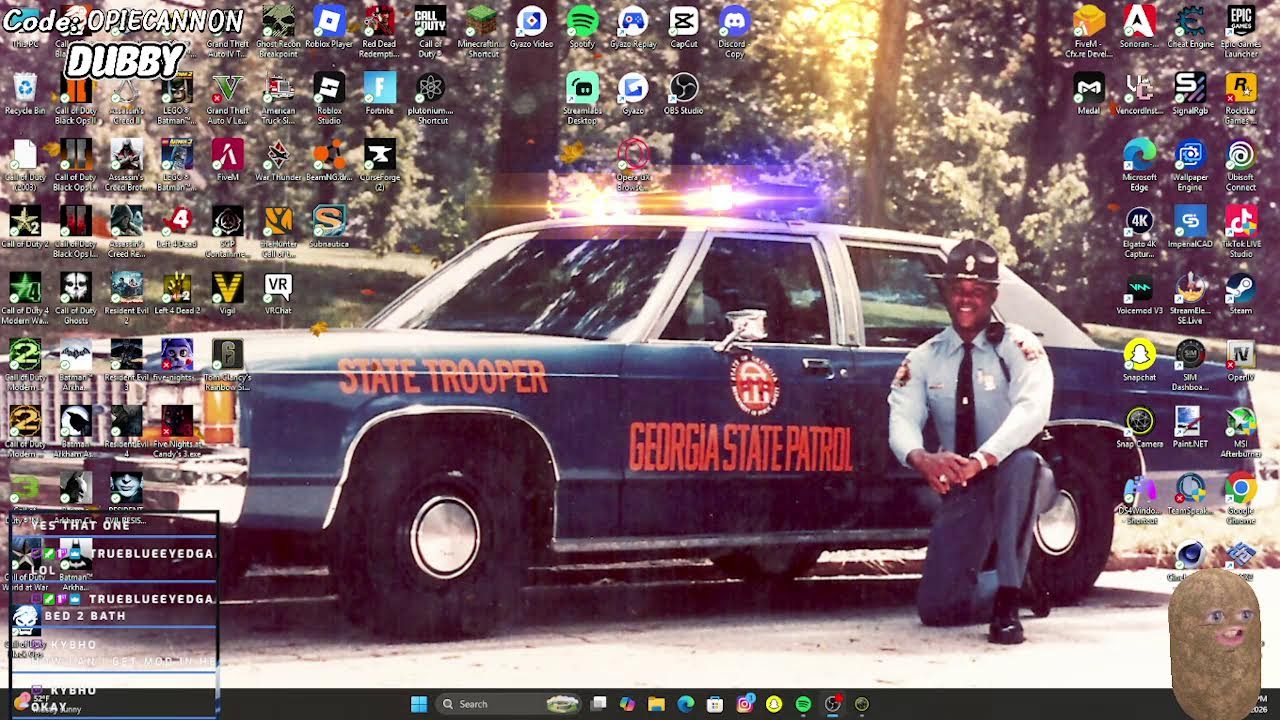Launch the Roblox Player shortcut
Screen dimensions: 1280x720
point(329,27)
